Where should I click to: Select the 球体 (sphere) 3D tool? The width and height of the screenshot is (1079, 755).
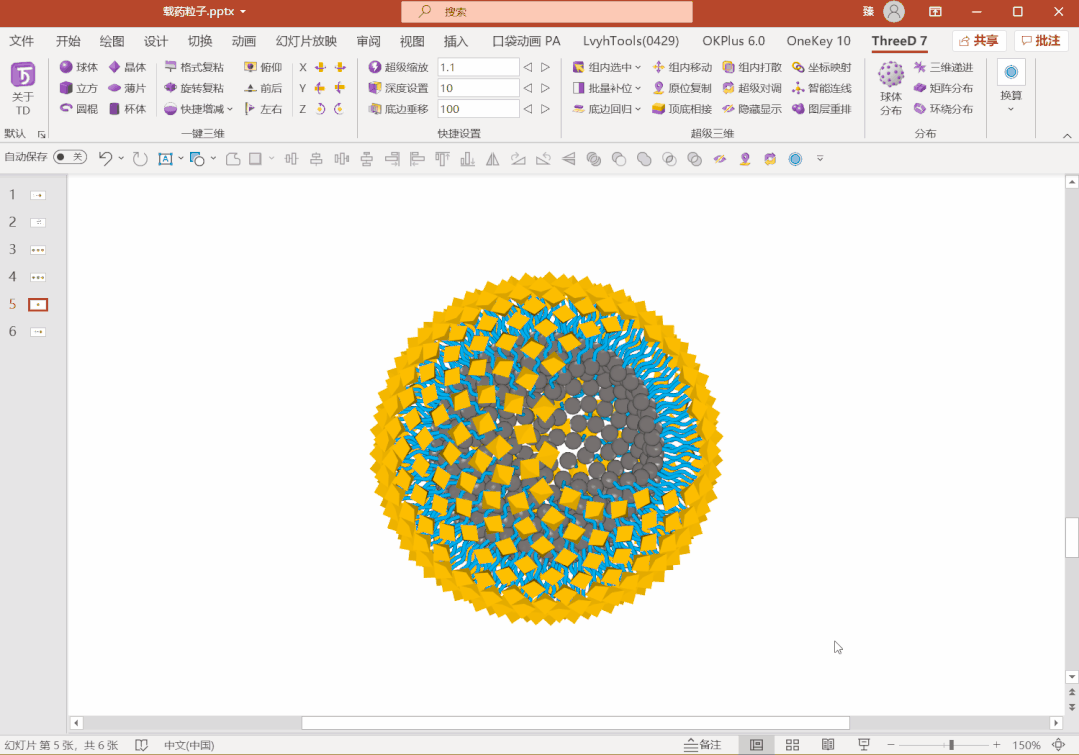pyautogui.click(x=78, y=67)
